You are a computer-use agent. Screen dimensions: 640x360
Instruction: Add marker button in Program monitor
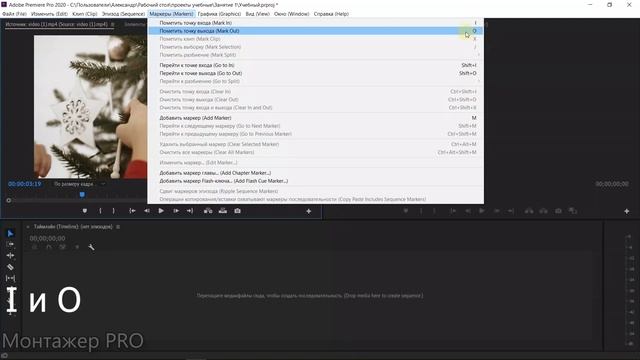click(406, 211)
